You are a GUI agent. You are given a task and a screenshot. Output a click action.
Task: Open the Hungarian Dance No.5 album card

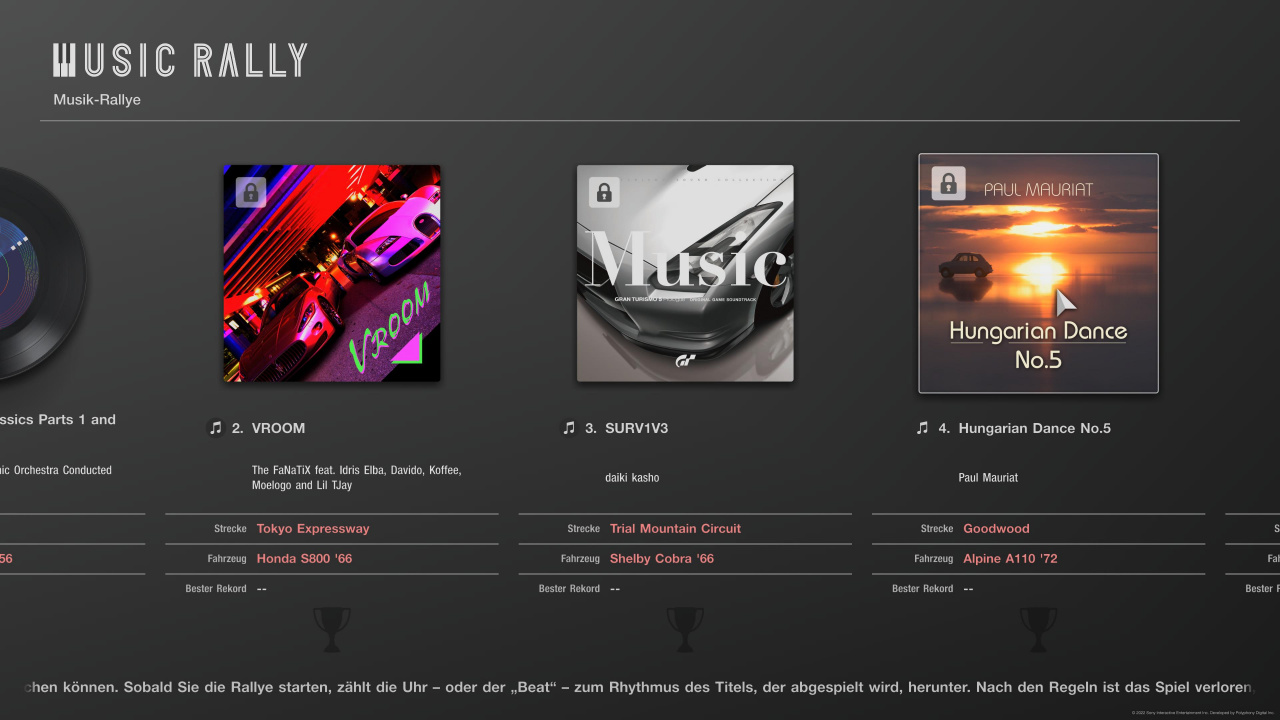(1038, 273)
